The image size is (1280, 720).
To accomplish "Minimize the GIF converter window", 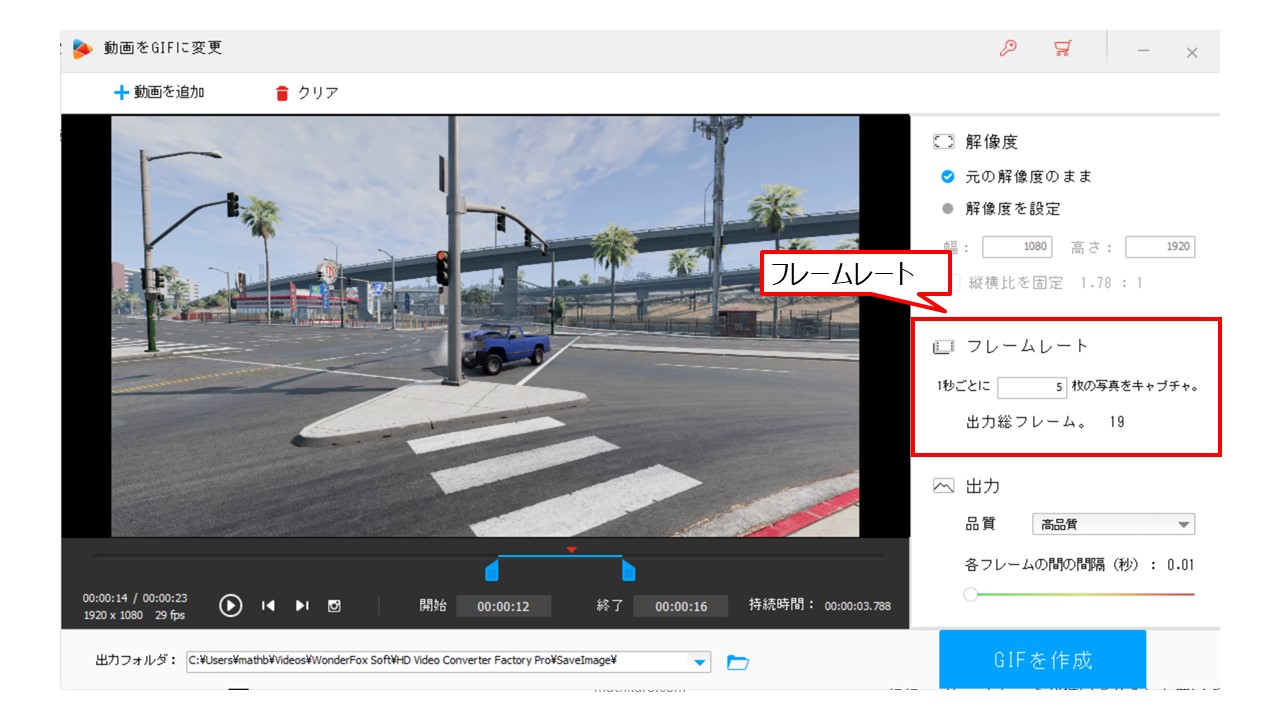I will [1143, 52].
